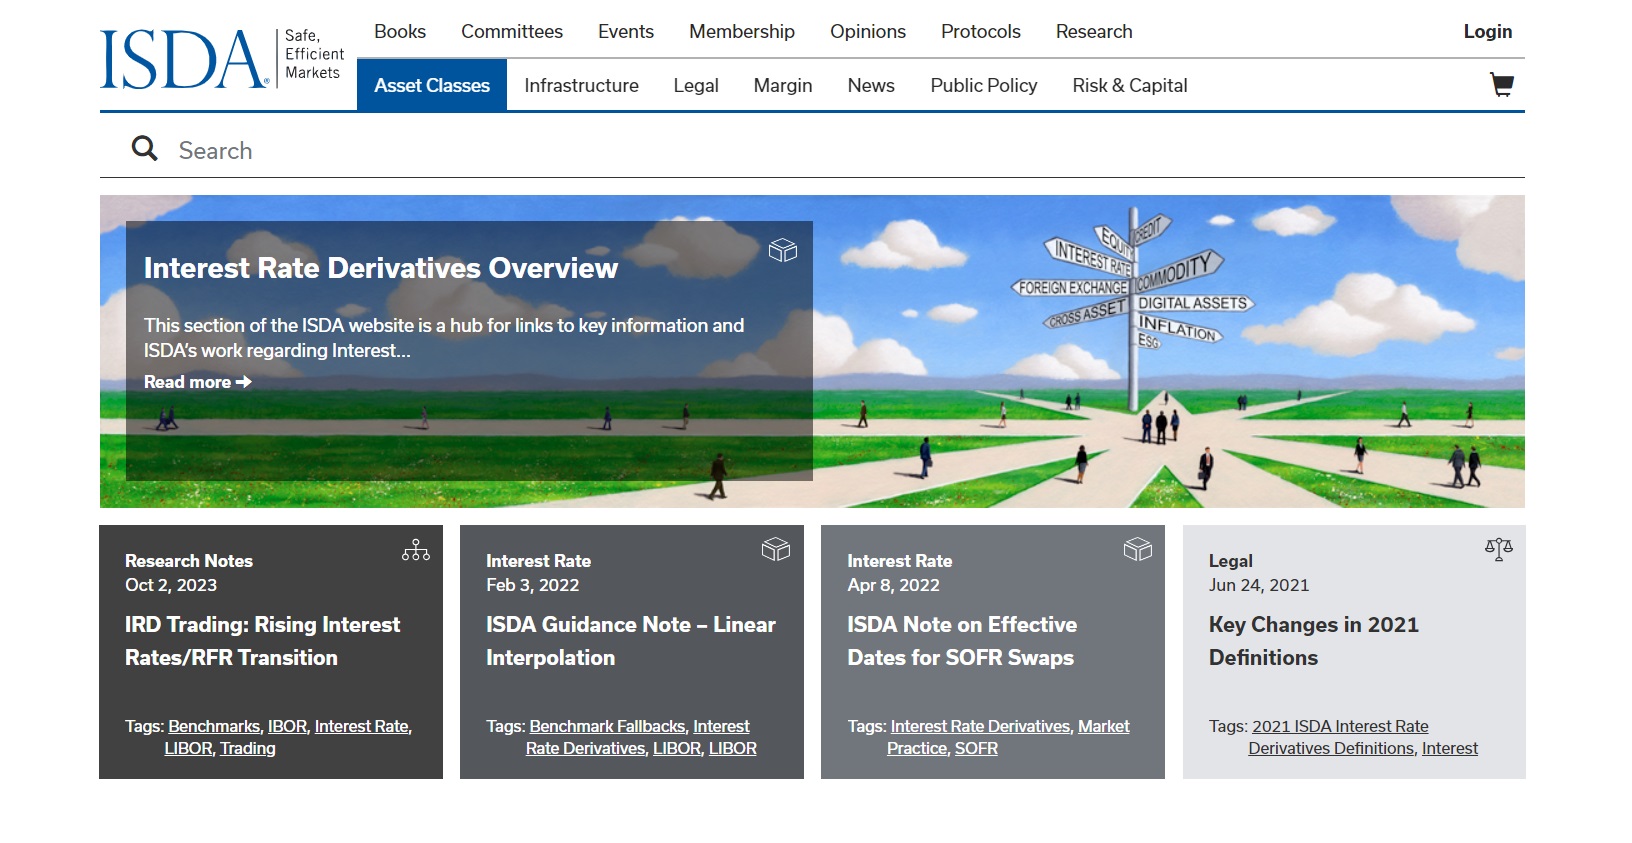Click the SOFR tag link

pos(976,749)
